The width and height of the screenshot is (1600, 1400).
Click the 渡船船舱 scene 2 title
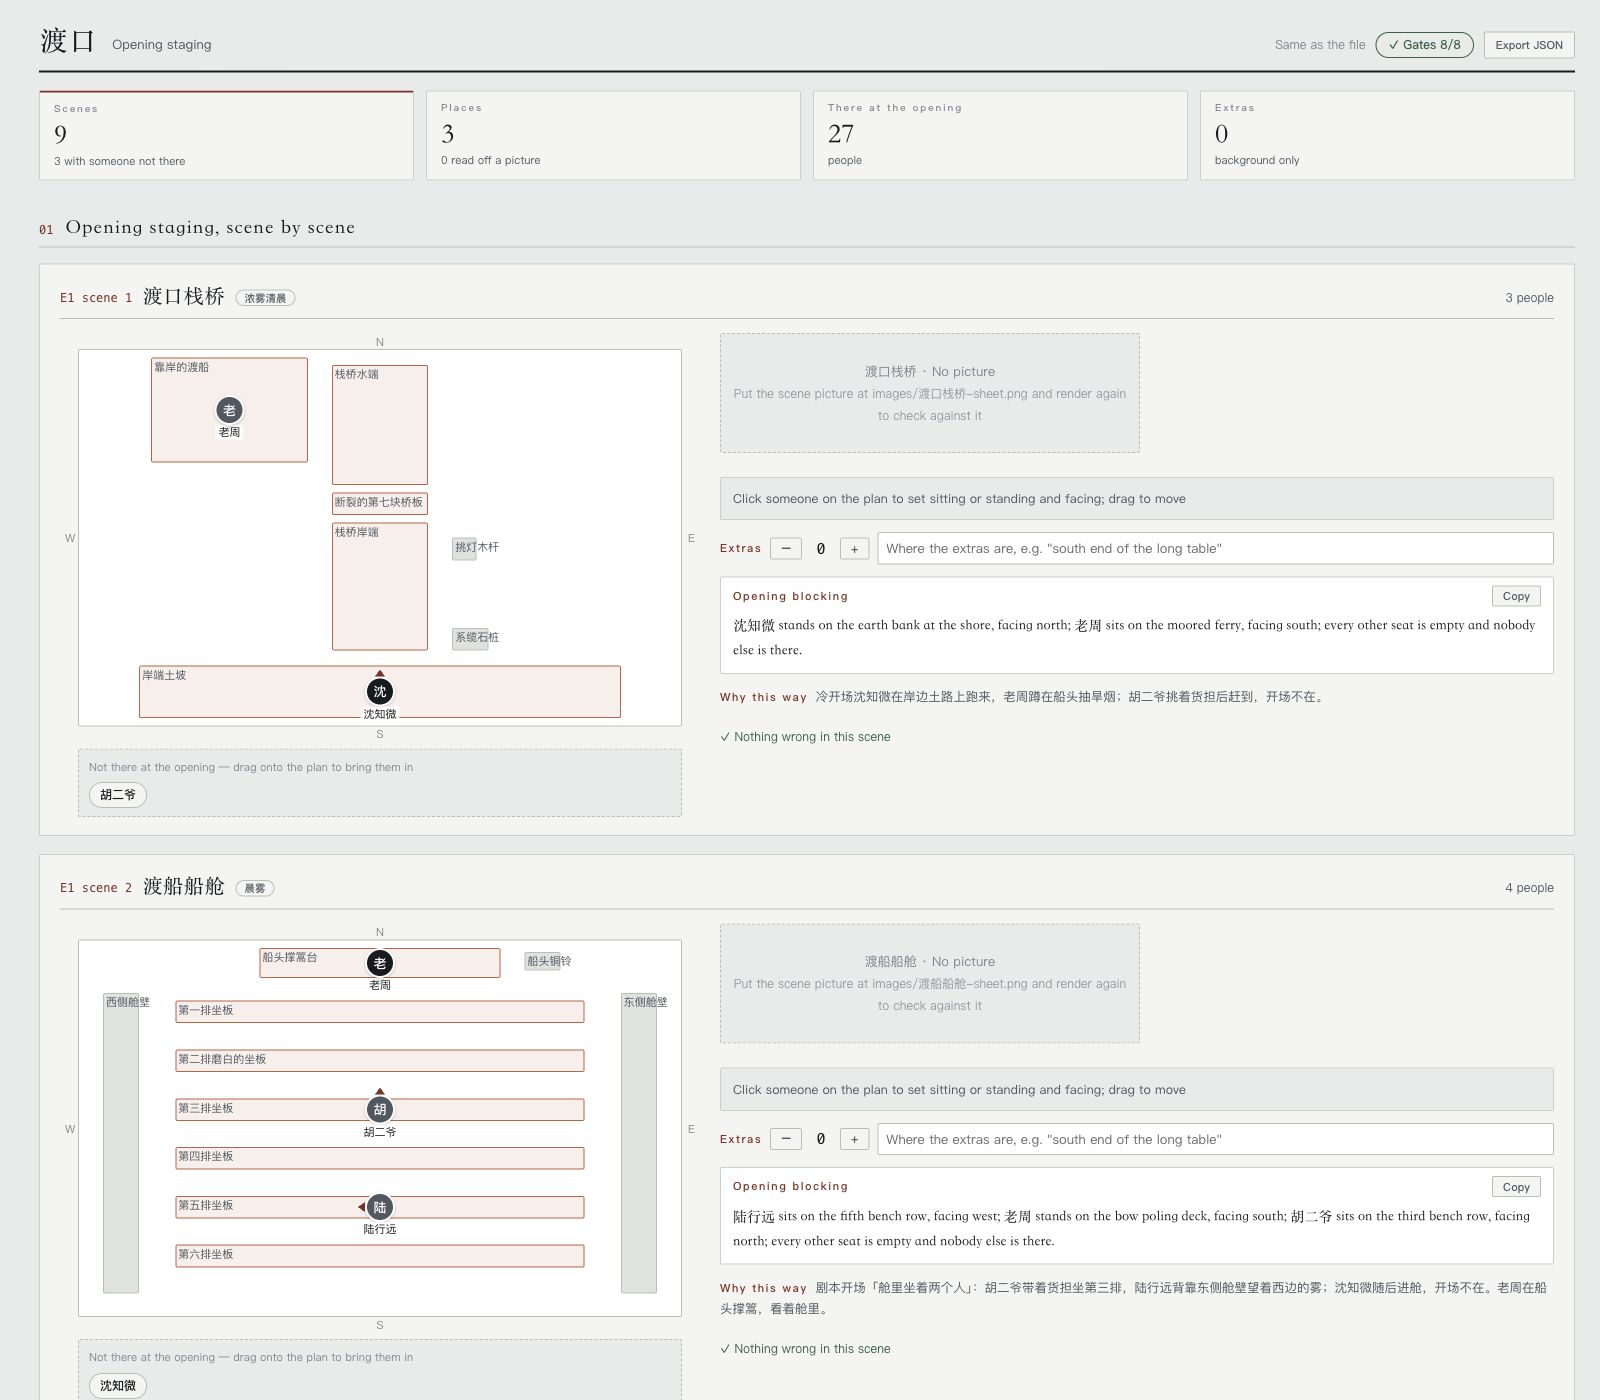[x=184, y=886]
